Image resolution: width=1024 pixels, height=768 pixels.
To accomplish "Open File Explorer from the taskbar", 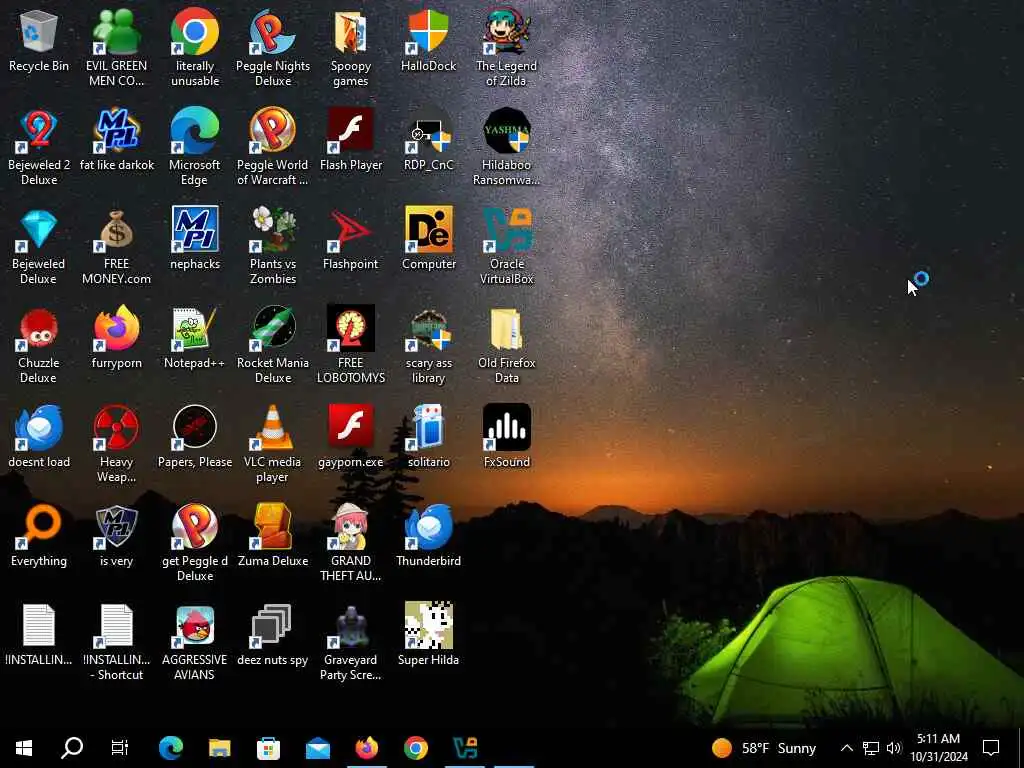I will [219, 748].
